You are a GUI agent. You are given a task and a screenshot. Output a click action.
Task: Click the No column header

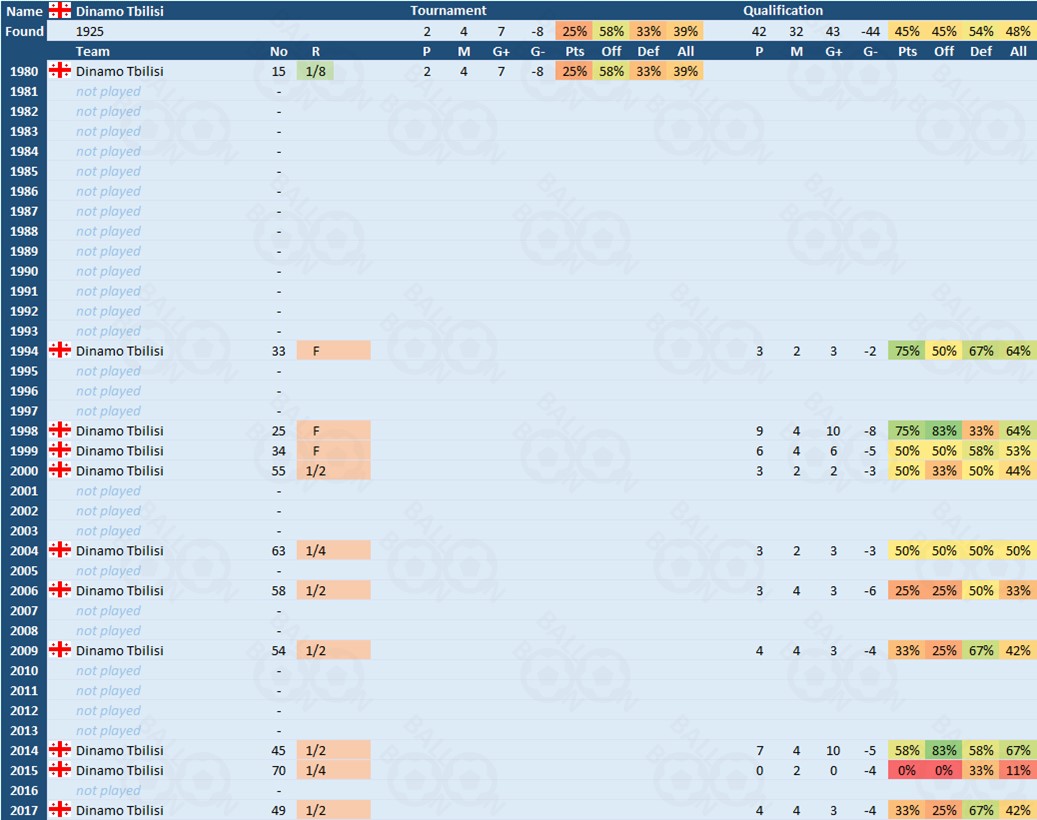pyautogui.click(x=279, y=51)
